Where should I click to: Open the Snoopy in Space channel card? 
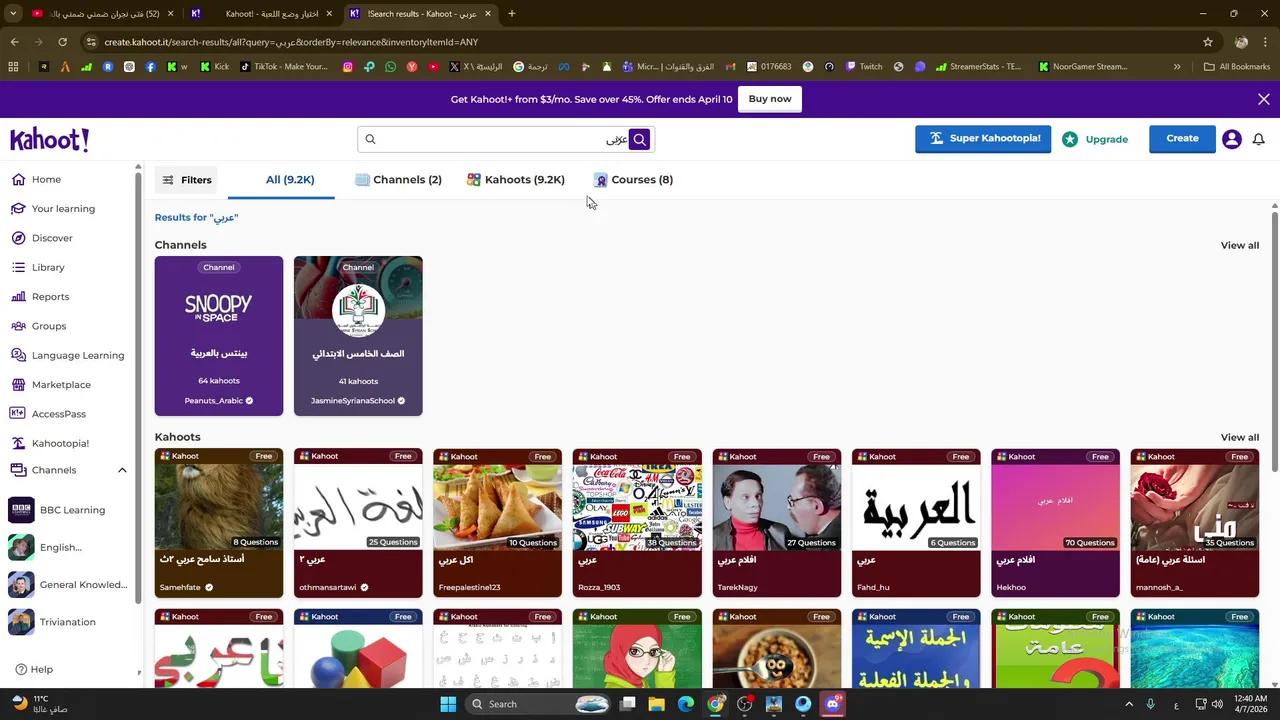219,336
